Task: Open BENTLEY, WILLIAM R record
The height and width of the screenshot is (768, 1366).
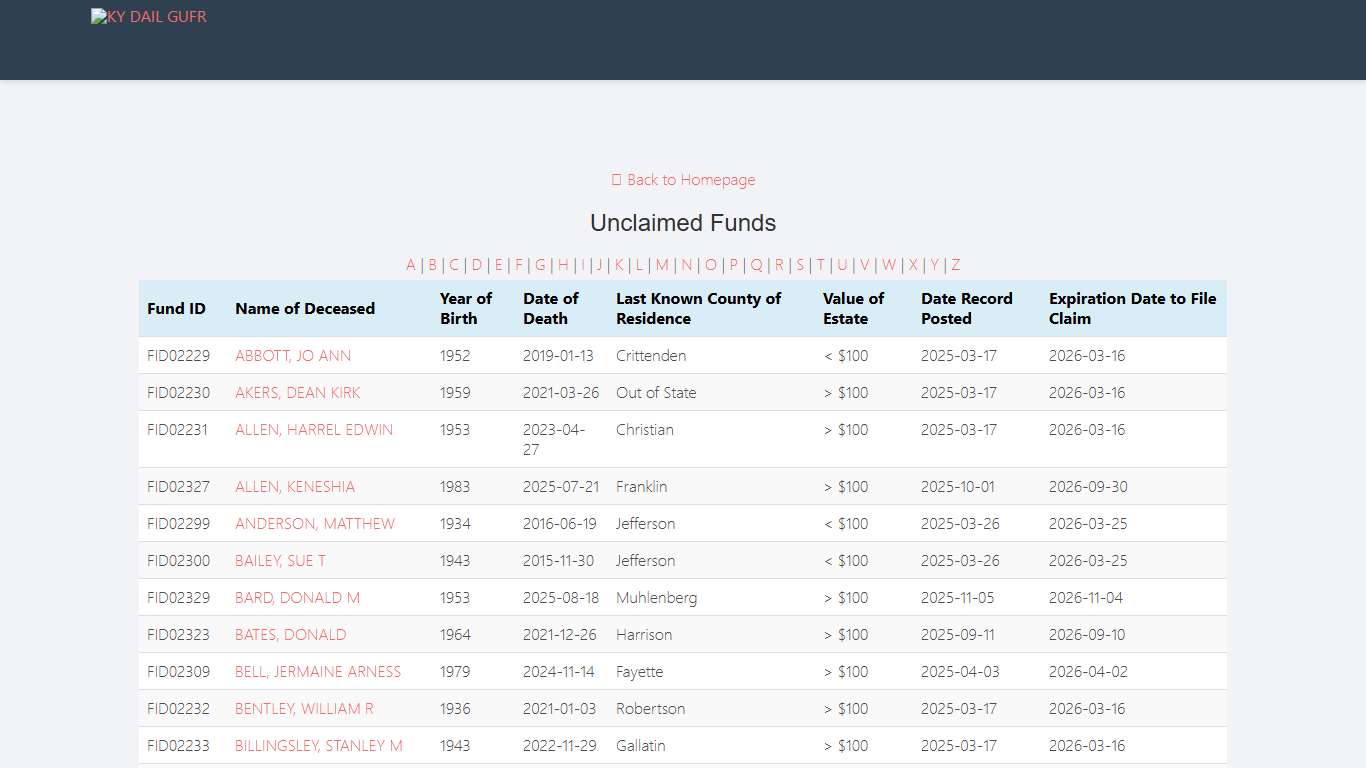Action: pos(304,709)
